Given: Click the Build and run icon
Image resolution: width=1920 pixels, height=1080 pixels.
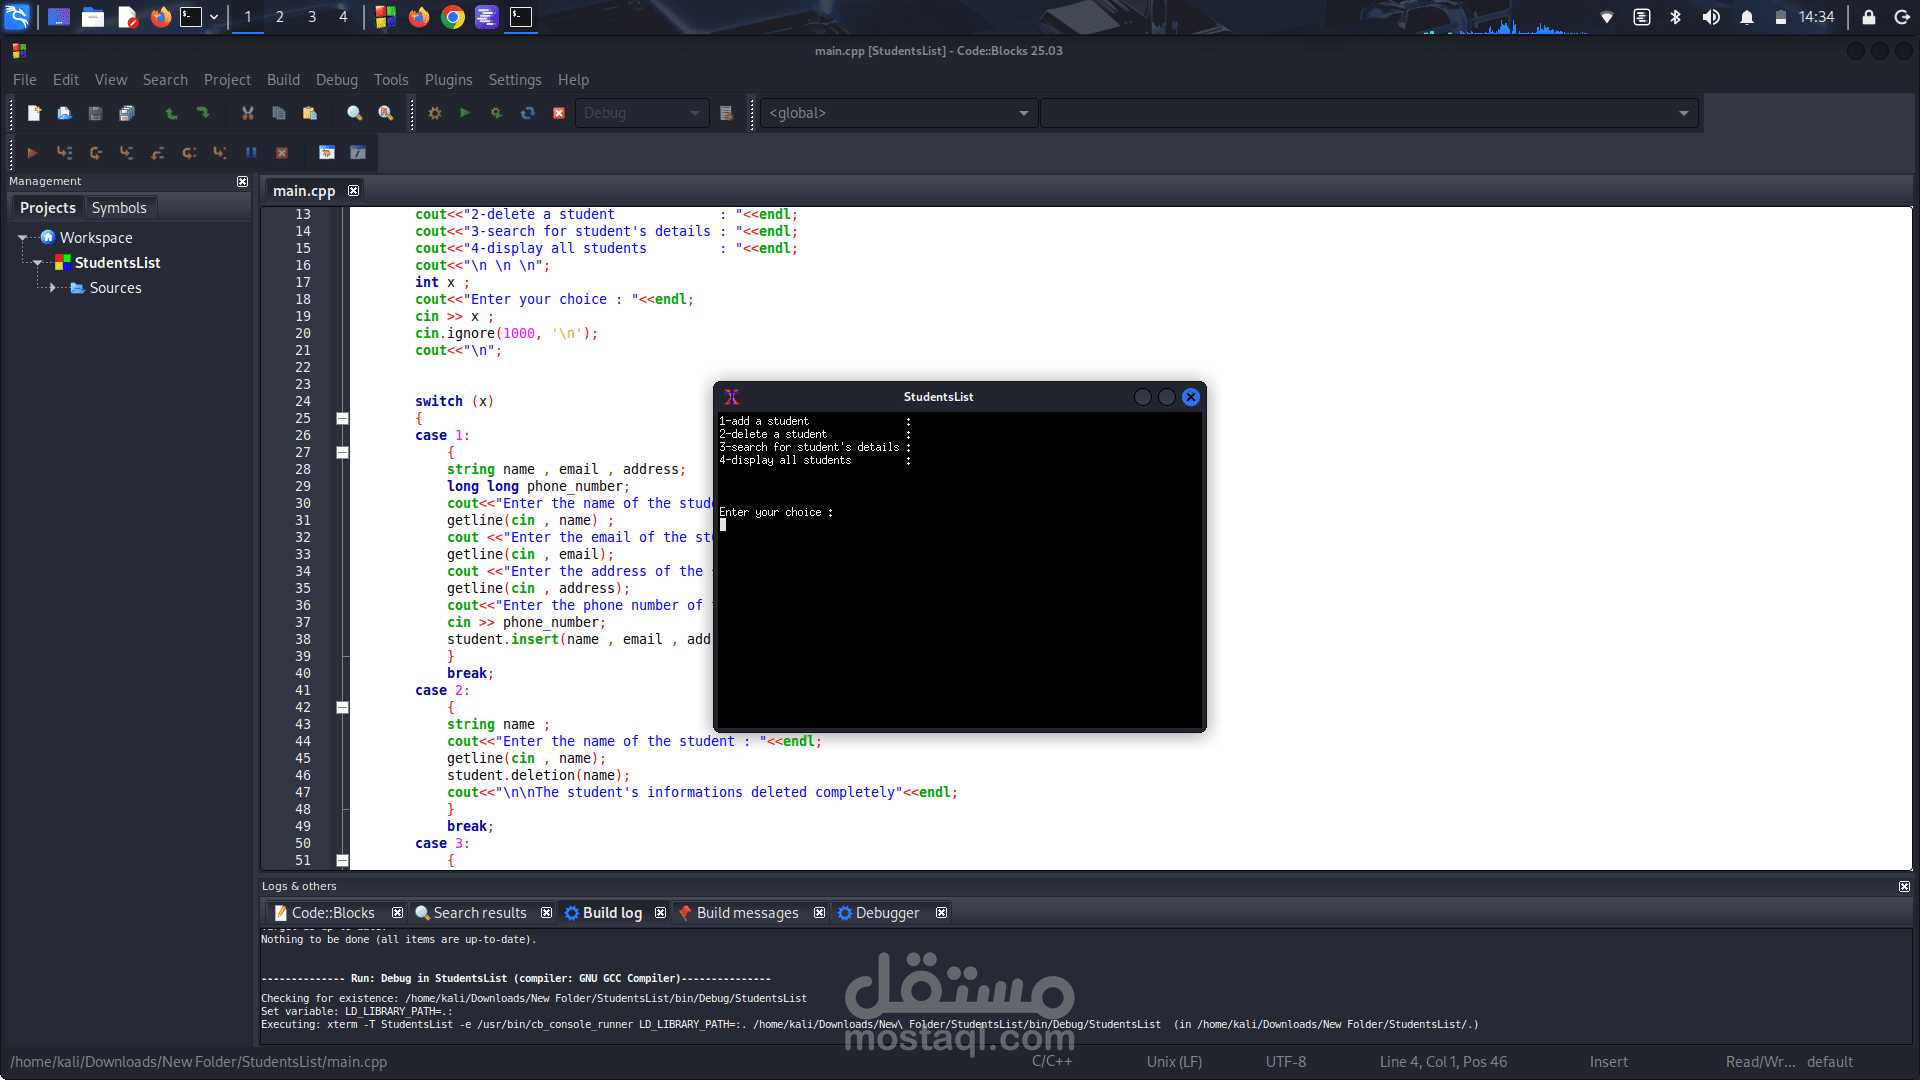Looking at the screenshot, I should tap(496, 113).
